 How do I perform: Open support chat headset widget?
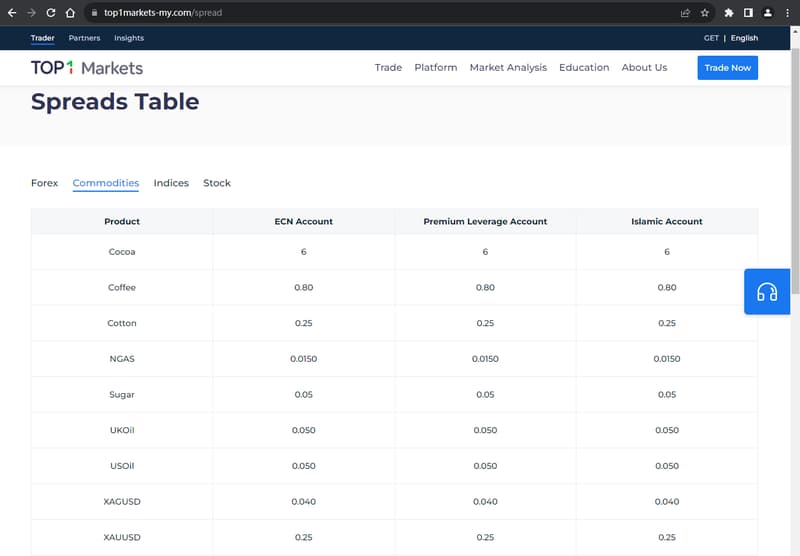click(x=767, y=291)
